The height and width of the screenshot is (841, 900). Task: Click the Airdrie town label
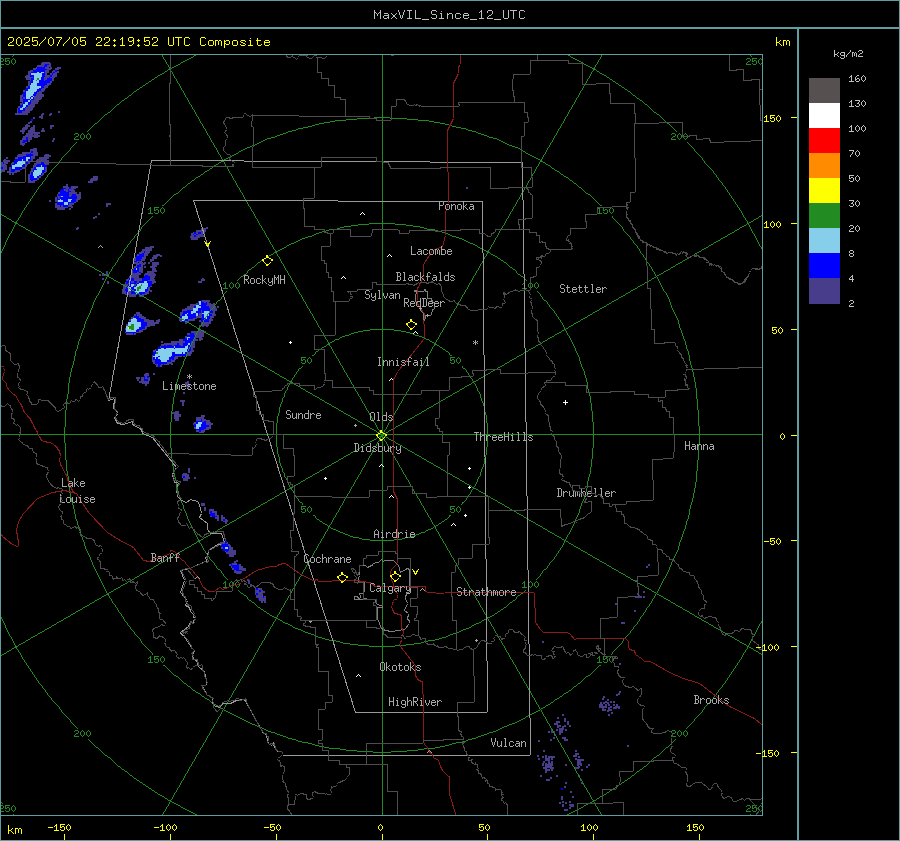tap(394, 534)
